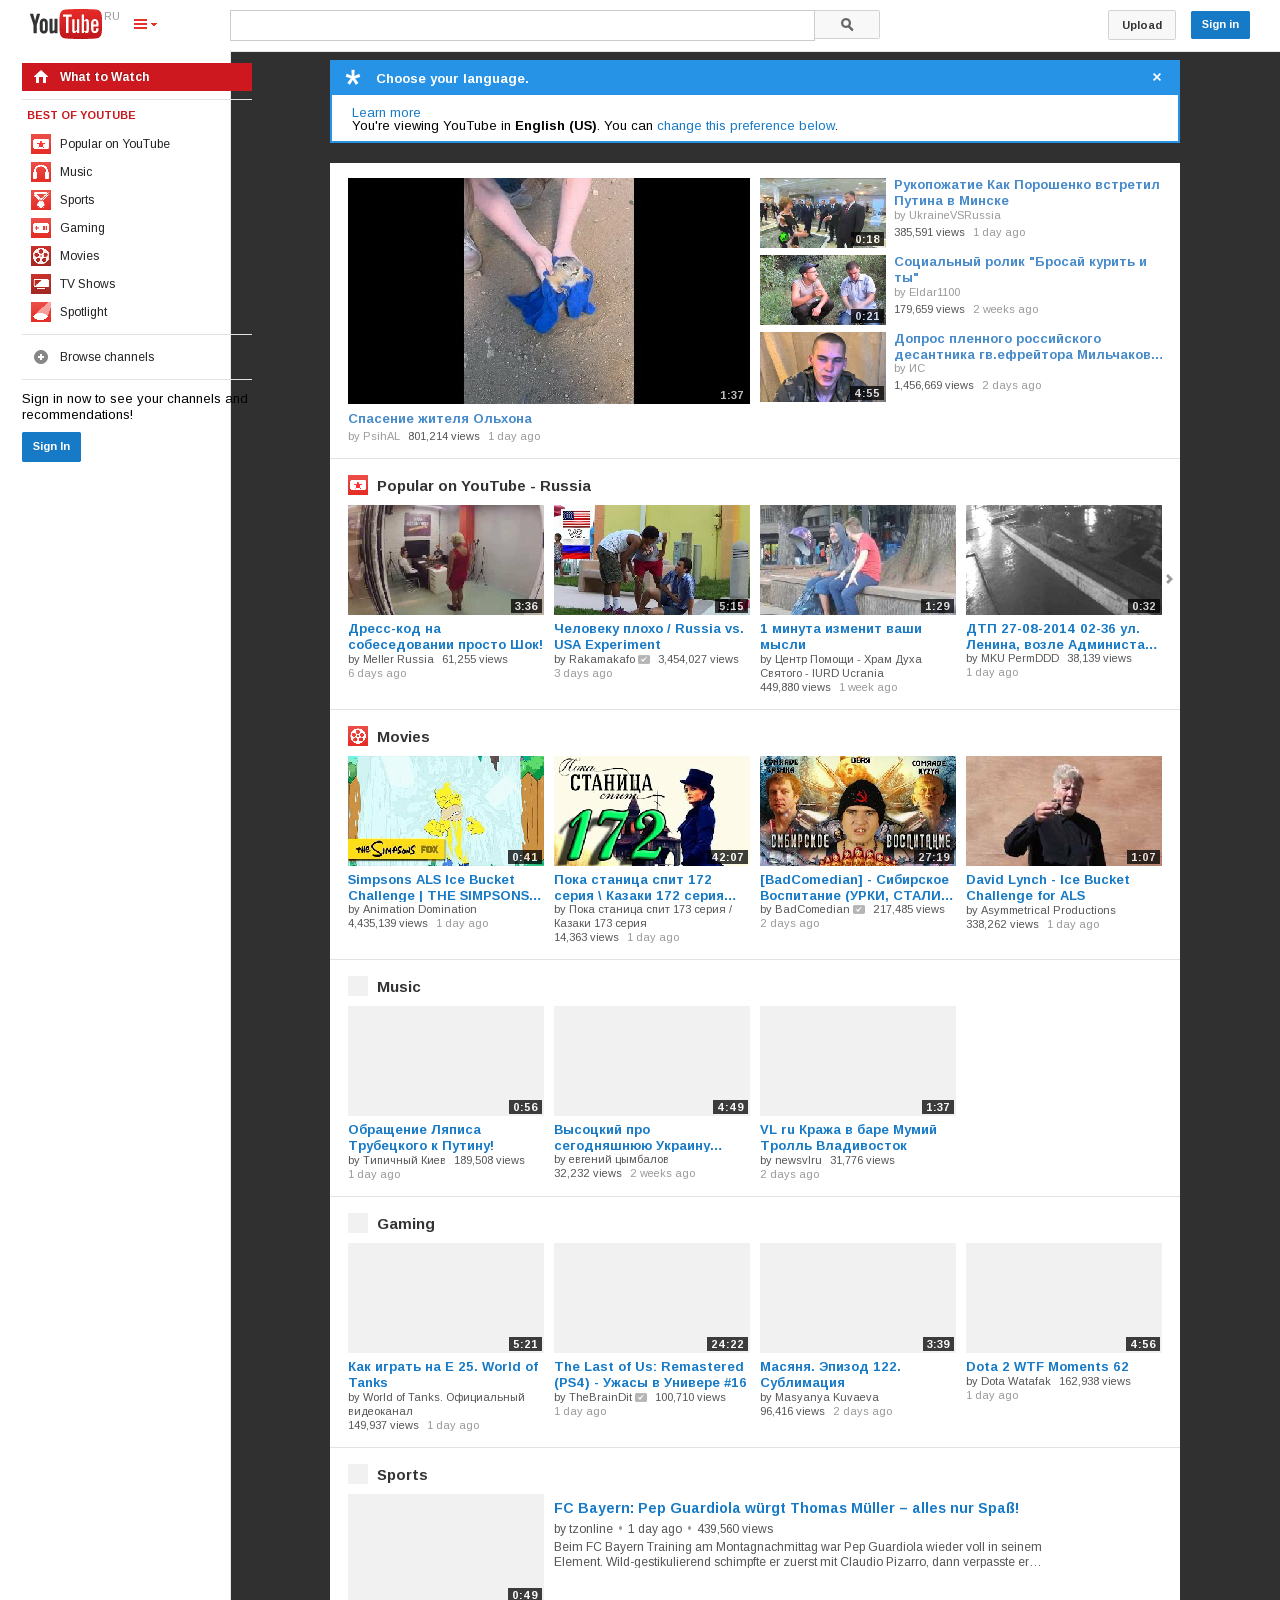Open Gaming label in sidebar
1280x1600 pixels.
82,228
